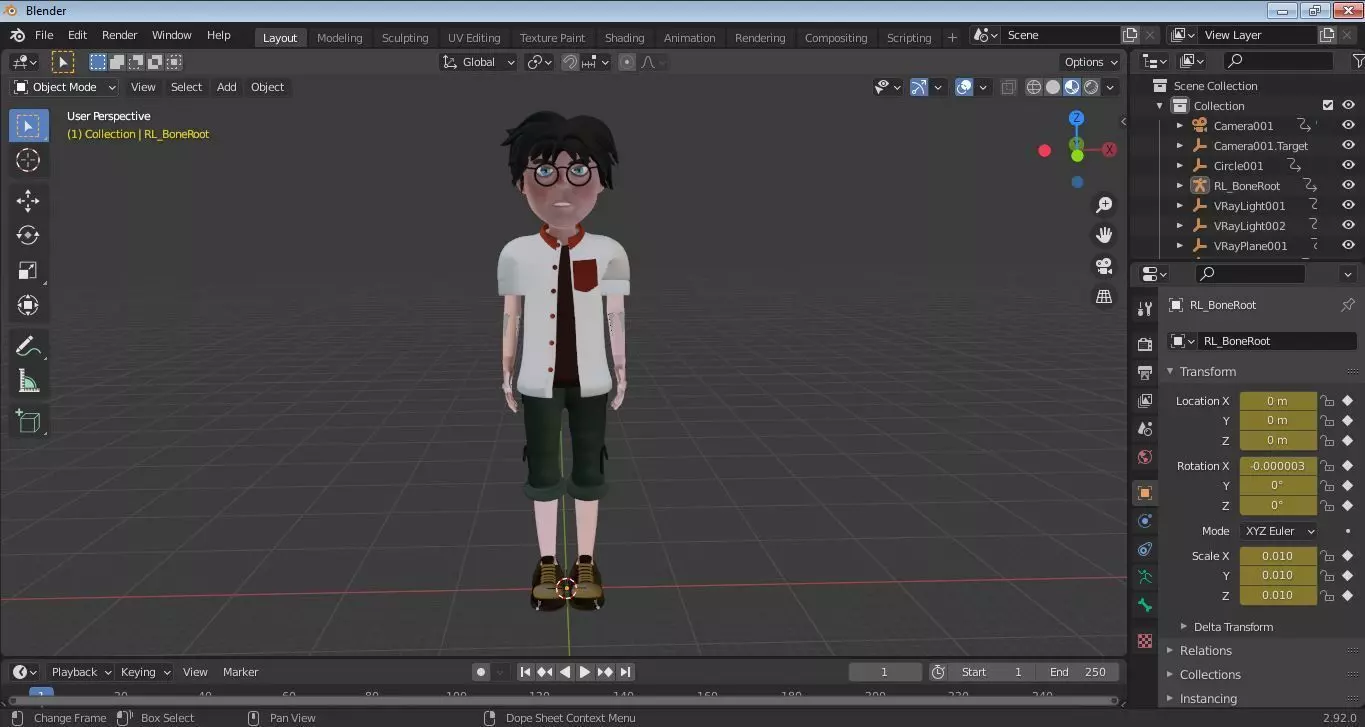Hide RL_BoneRoot in the outliner
Viewport: 1365px width, 727px height.
1348,186
